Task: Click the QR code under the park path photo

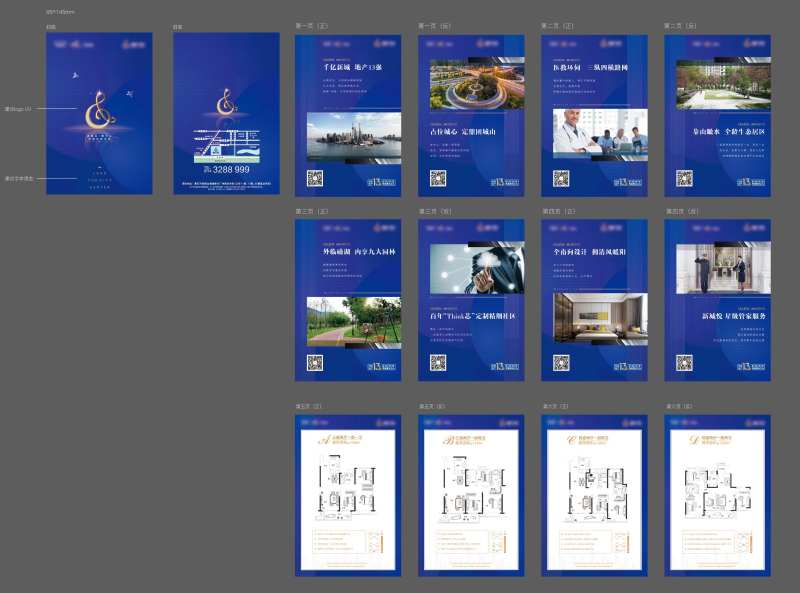Action: tap(314, 362)
